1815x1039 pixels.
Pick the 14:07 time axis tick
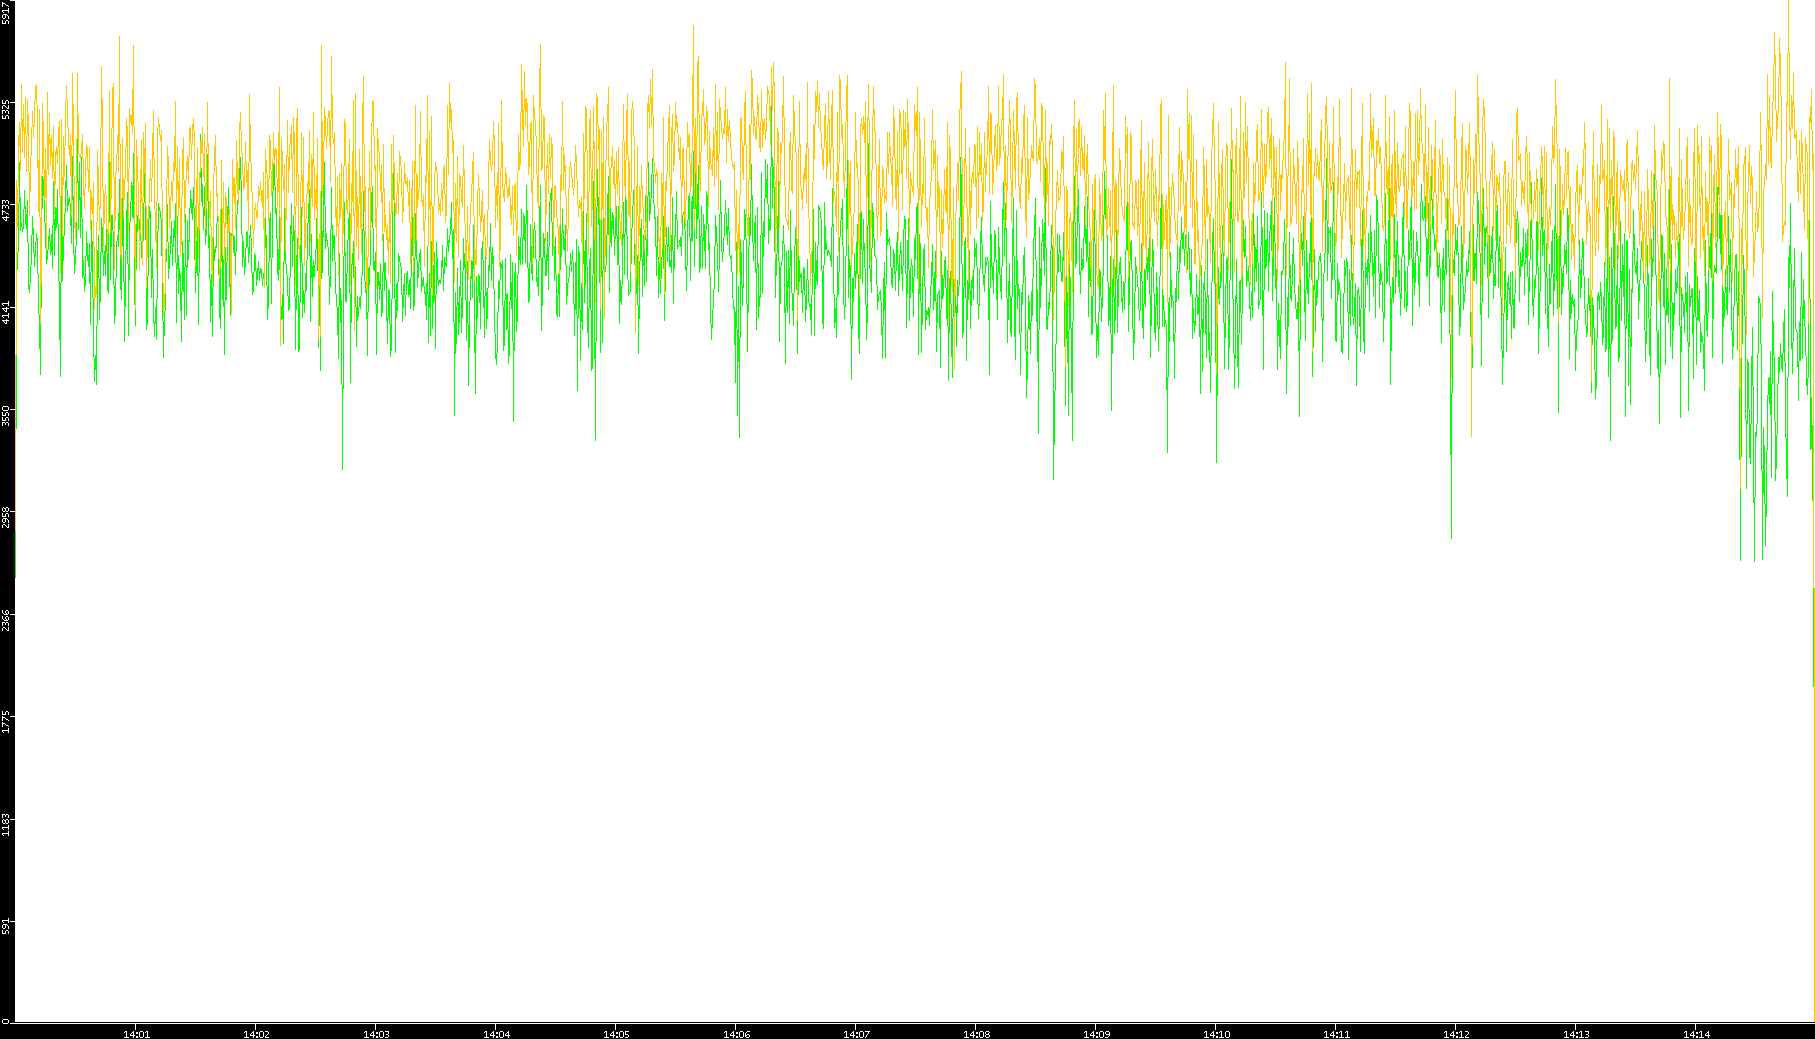coord(856,1034)
